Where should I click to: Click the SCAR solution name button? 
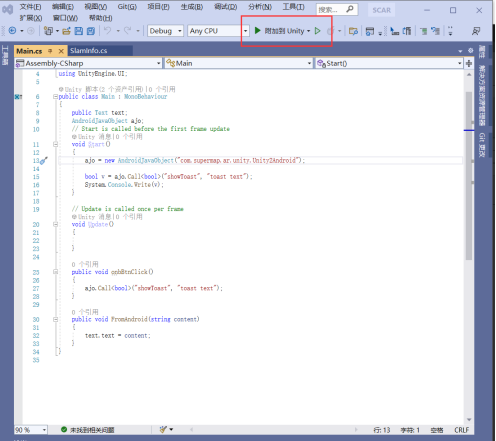[382, 10]
